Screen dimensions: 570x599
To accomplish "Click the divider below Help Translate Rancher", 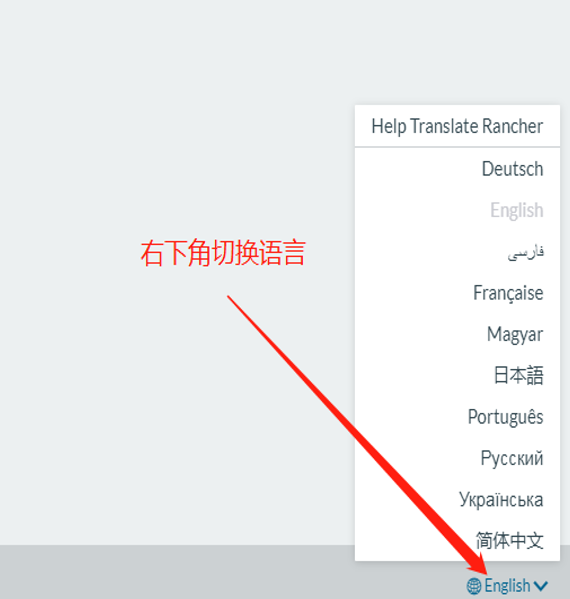I will [457, 146].
